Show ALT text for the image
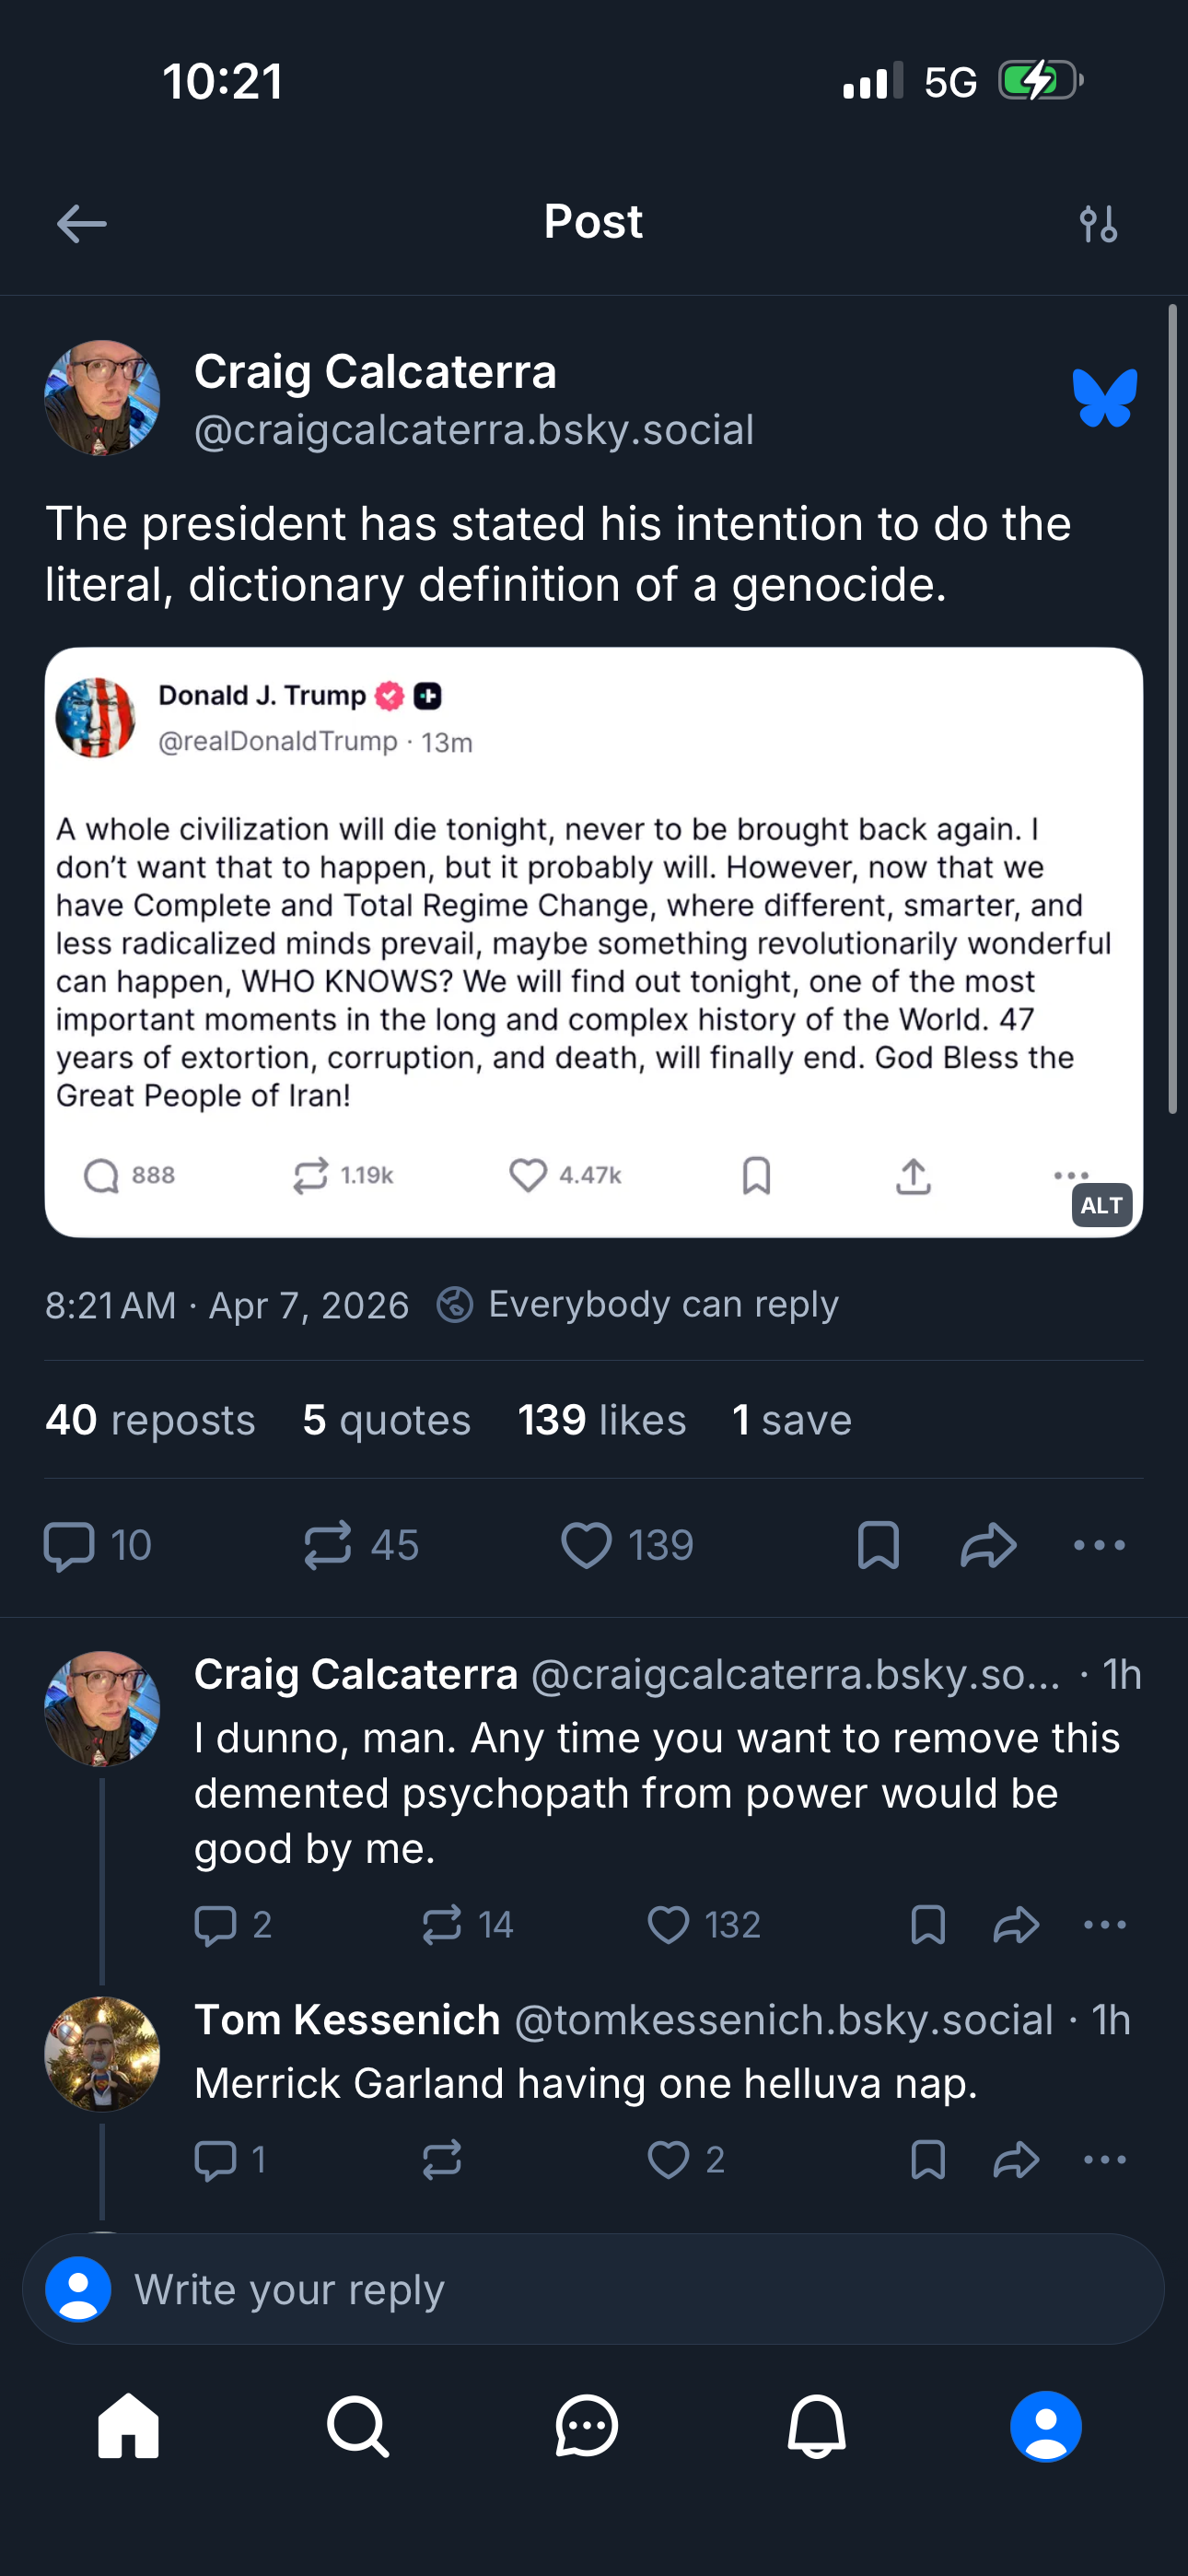 (x=1102, y=1206)
